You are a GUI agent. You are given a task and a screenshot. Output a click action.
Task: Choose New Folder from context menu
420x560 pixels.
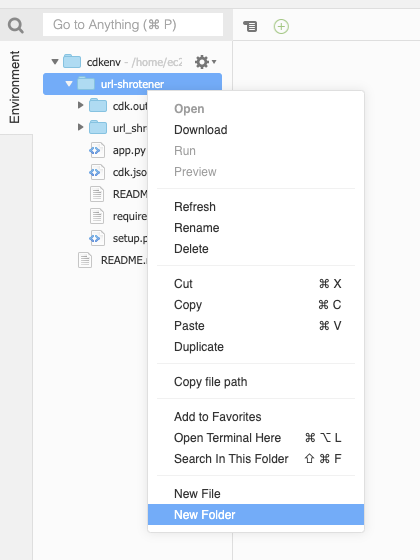tap(256, 515)
